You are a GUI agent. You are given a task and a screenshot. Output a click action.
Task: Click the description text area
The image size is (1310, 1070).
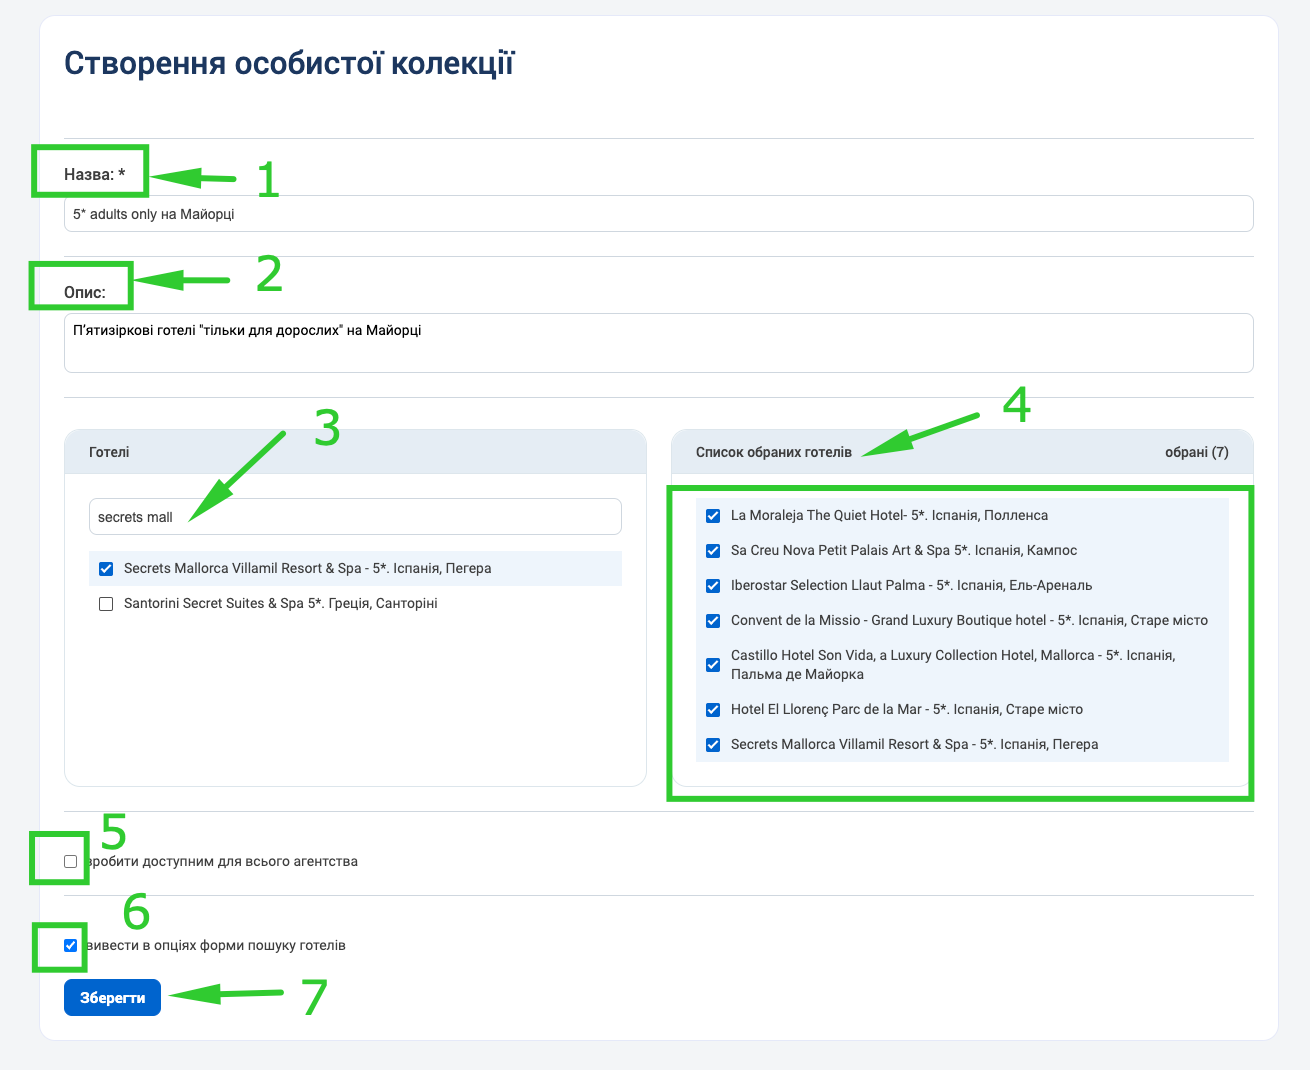[658, 343]
